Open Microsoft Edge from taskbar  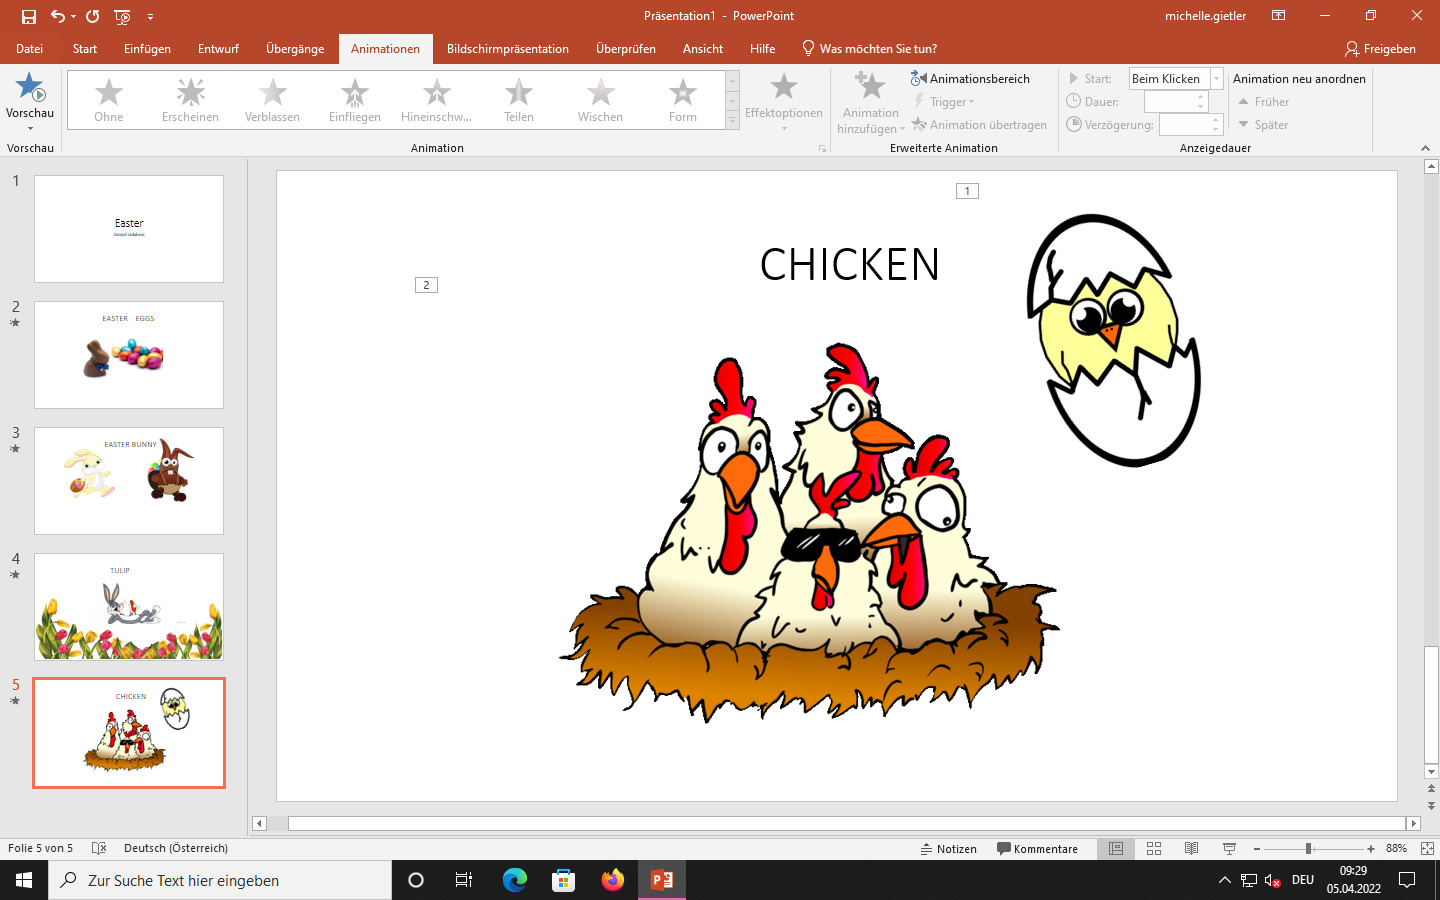[x=515, y=880]
